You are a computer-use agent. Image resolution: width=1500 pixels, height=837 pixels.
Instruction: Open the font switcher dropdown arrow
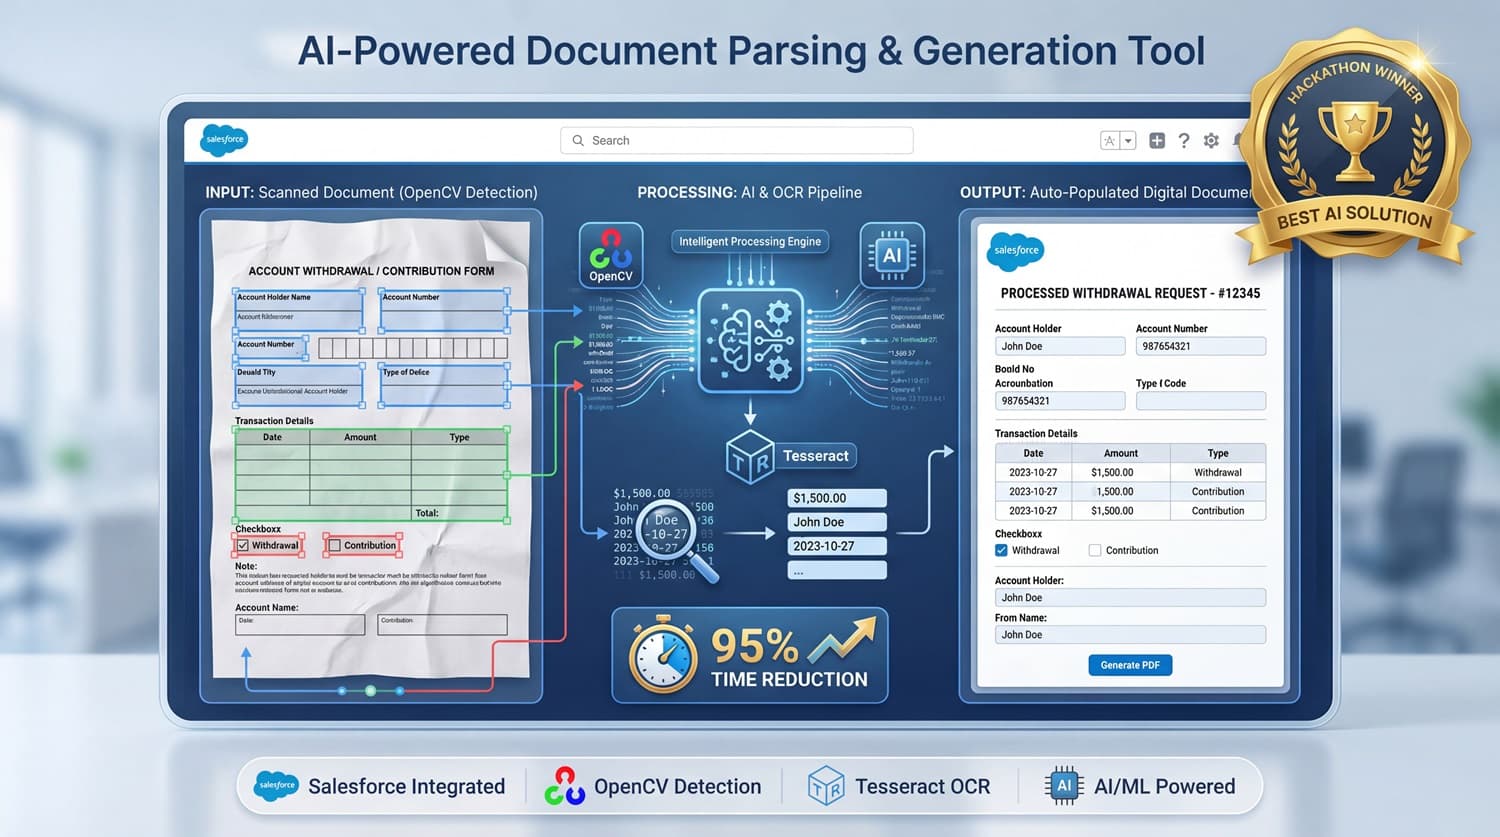click(x=1129, y=140)
